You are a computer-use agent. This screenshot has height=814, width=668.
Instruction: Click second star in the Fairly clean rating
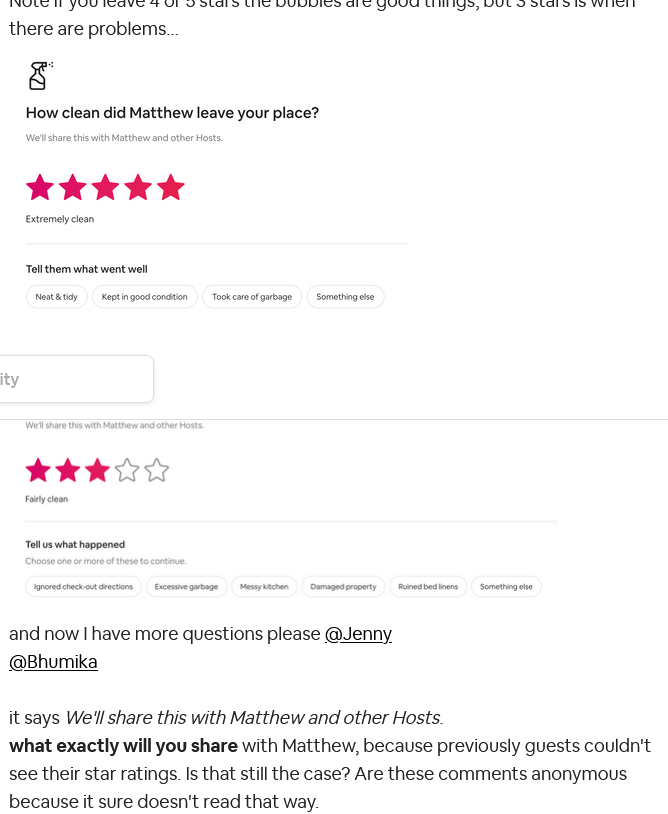coord(68,470)
